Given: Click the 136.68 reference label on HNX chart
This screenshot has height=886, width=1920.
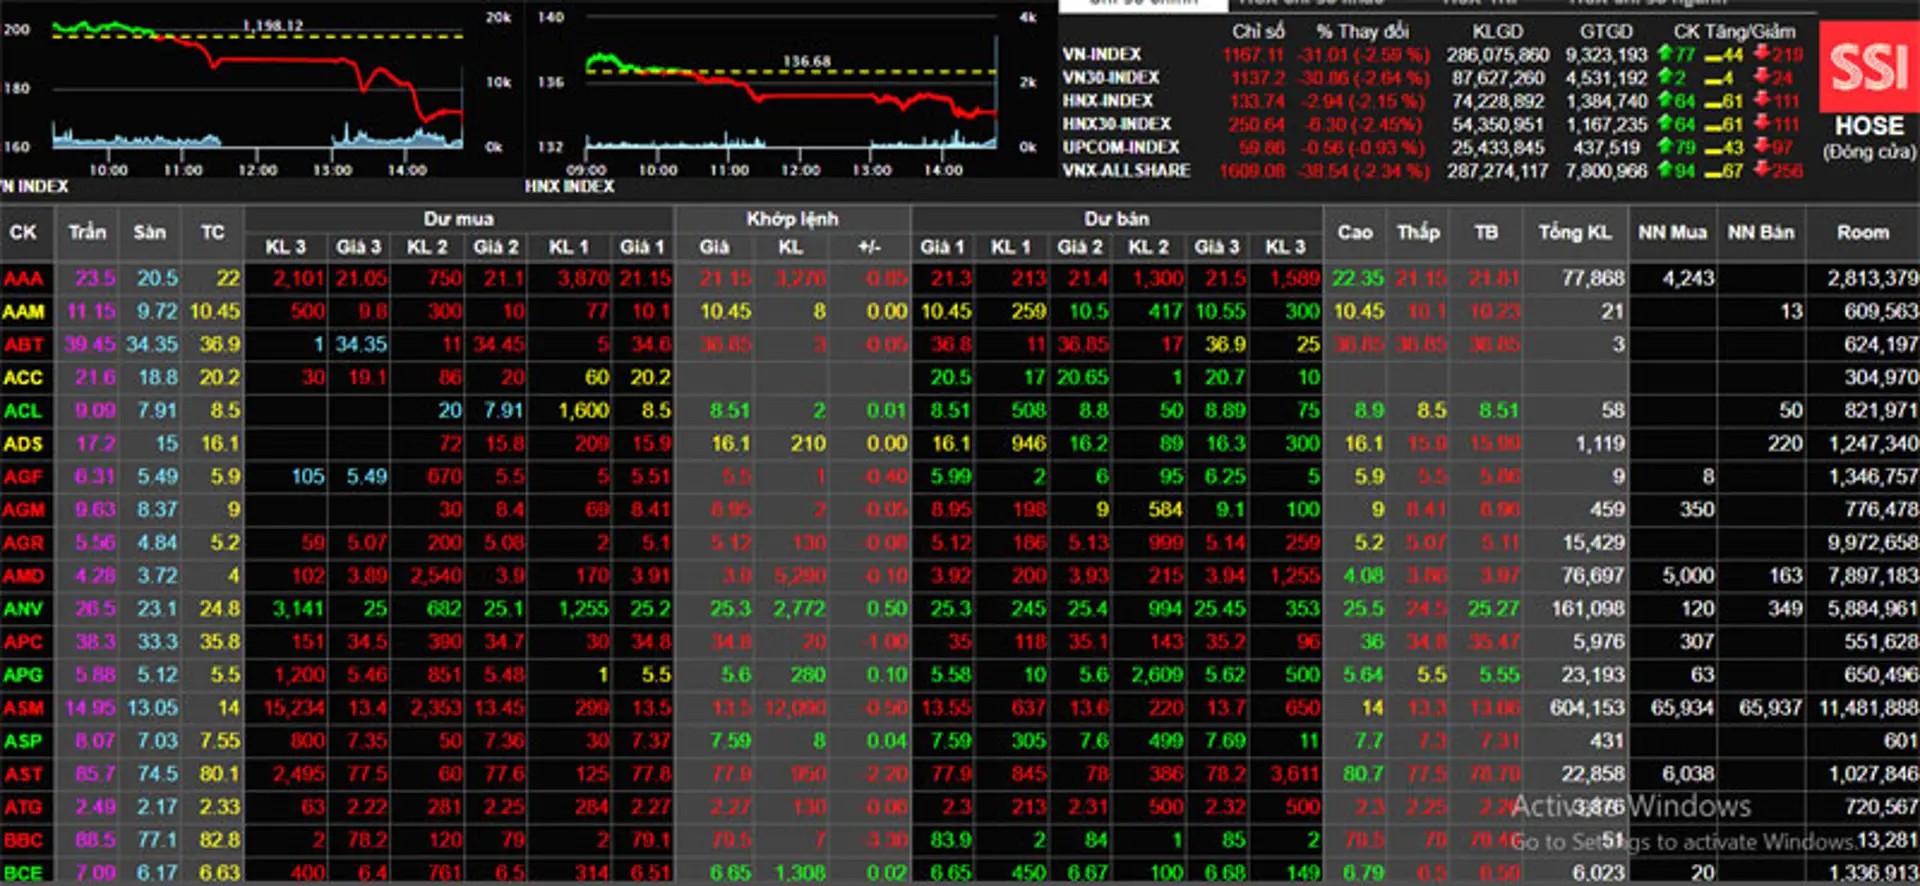Looking at the screenshot, I should click(x=807, y=61).
